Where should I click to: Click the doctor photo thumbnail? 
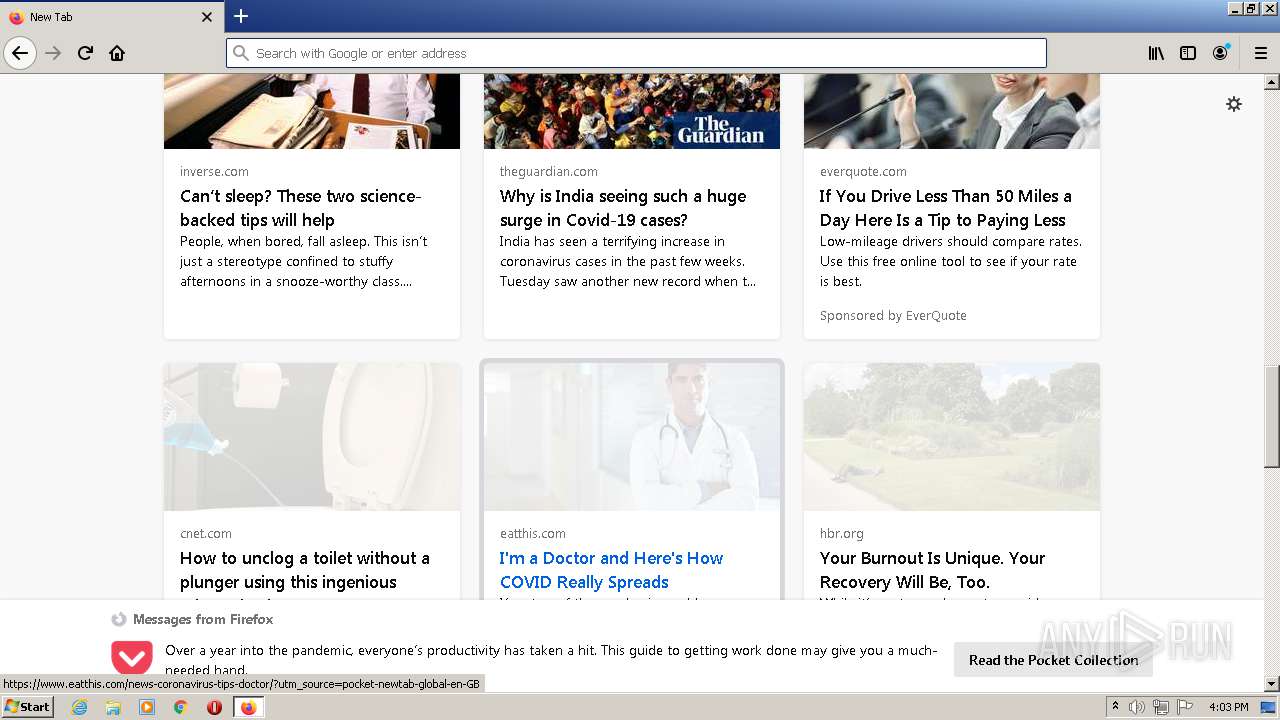(632, 437)
